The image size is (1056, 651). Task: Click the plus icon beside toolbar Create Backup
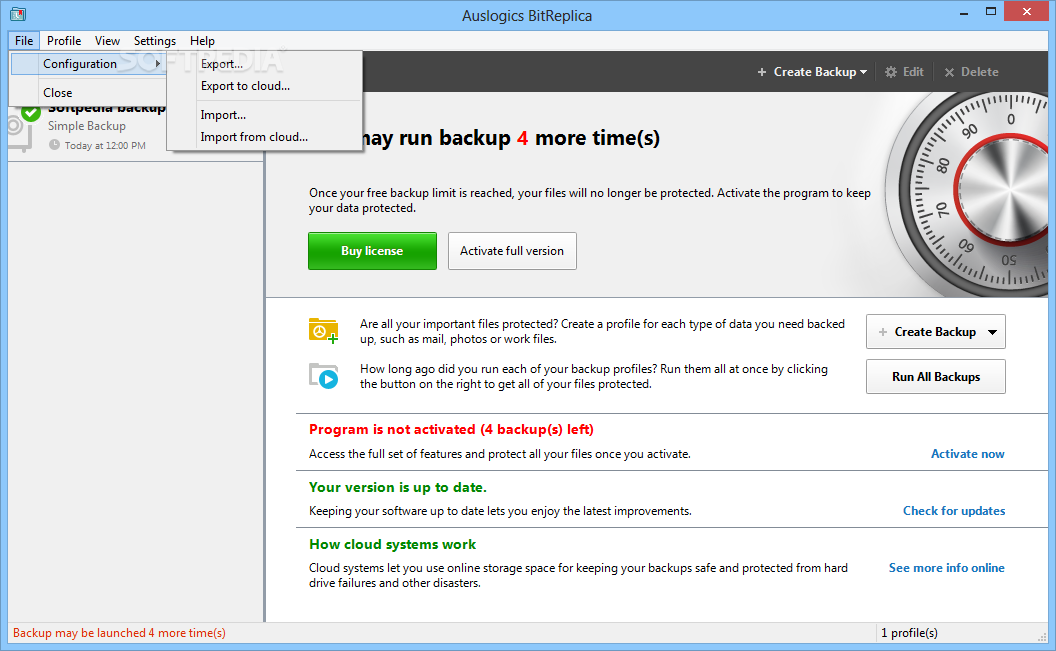tap(762, 72)
